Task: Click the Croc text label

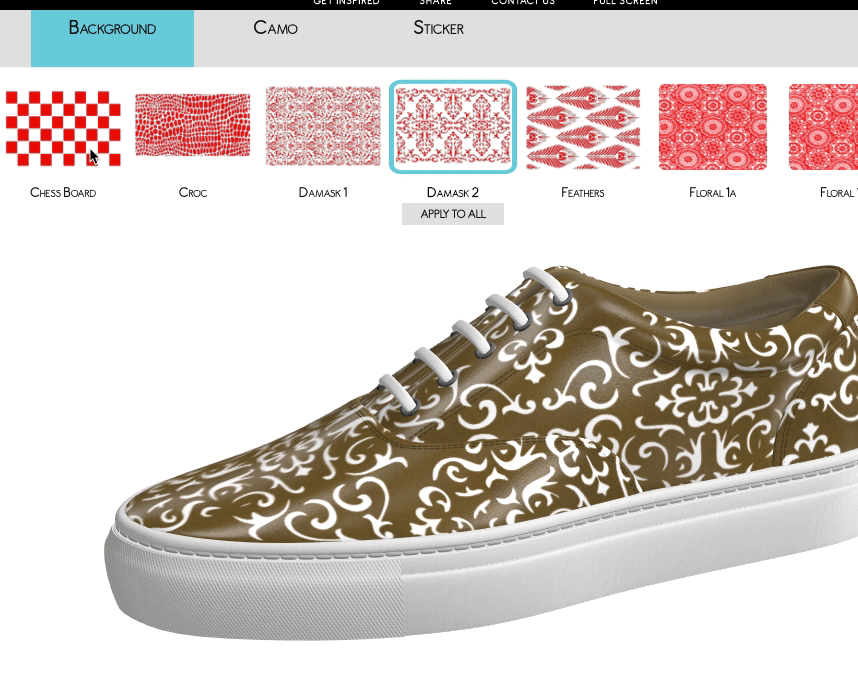Action: pos(193,192)
